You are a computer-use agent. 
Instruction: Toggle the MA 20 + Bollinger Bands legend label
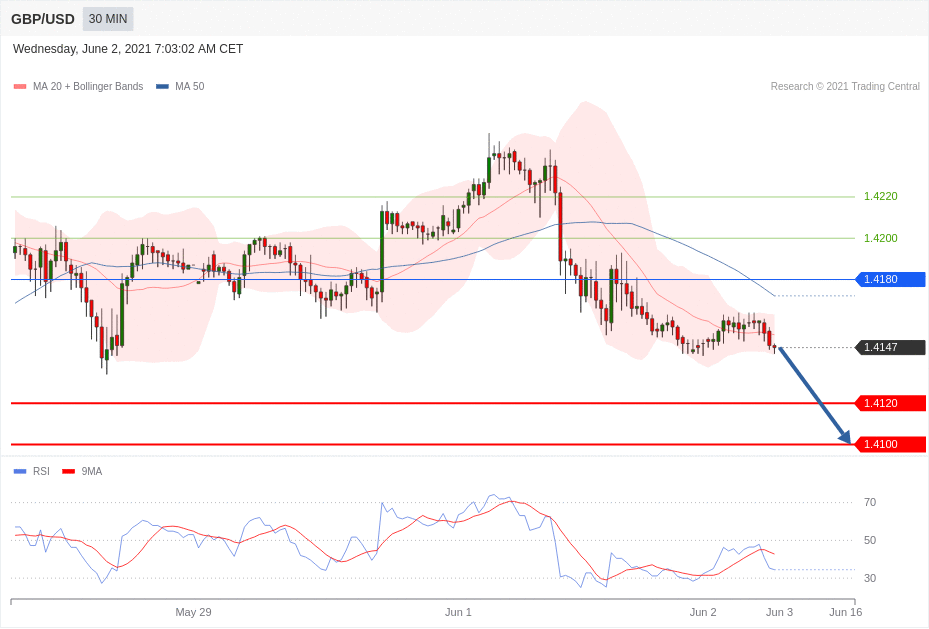pyautogui.click(x=88, y=87)
